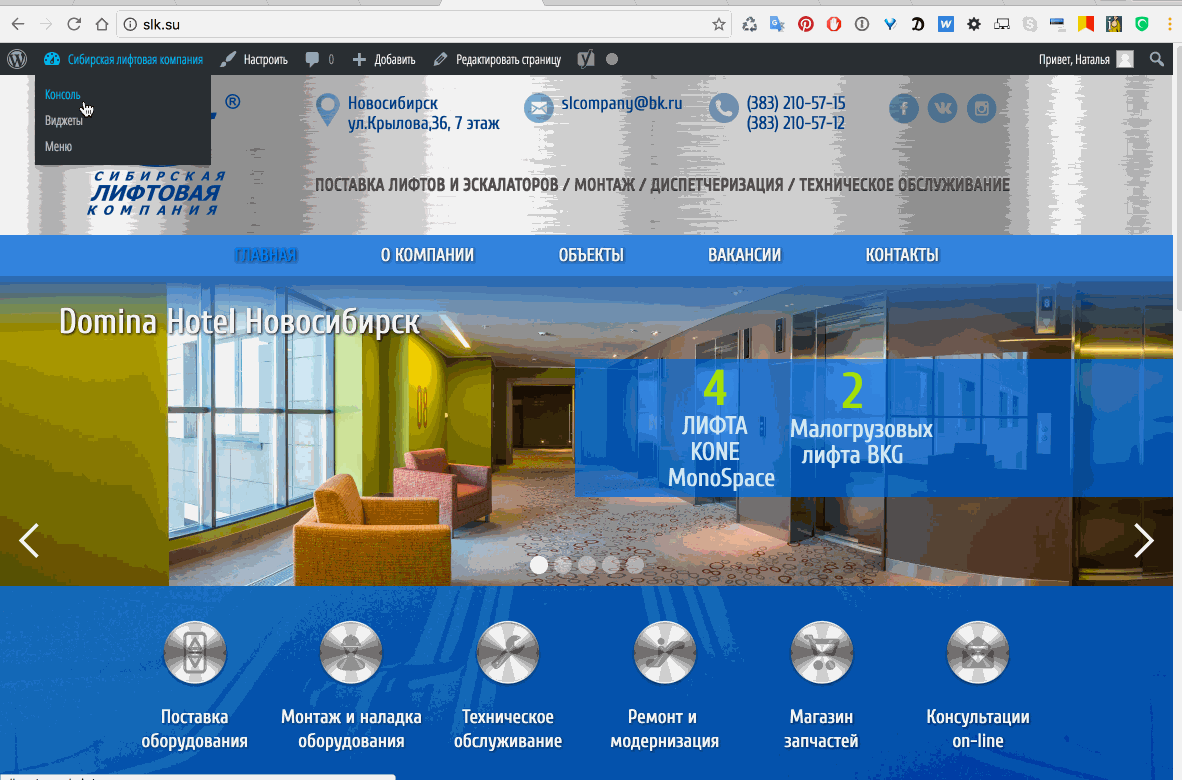Select Консоль in site dropdown menu
Image resolution: width=1182 pixels, height=780 pixels.
pos(63,95)
